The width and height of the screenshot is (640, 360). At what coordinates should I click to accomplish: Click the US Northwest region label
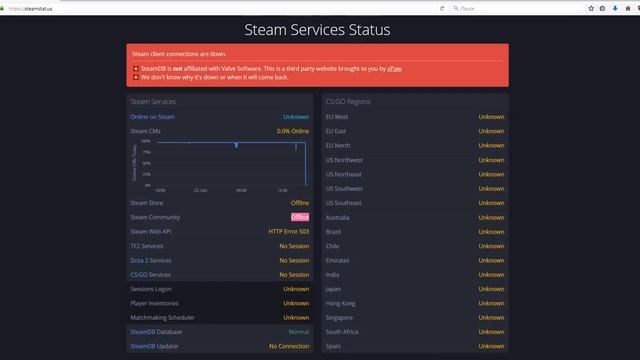344,160
